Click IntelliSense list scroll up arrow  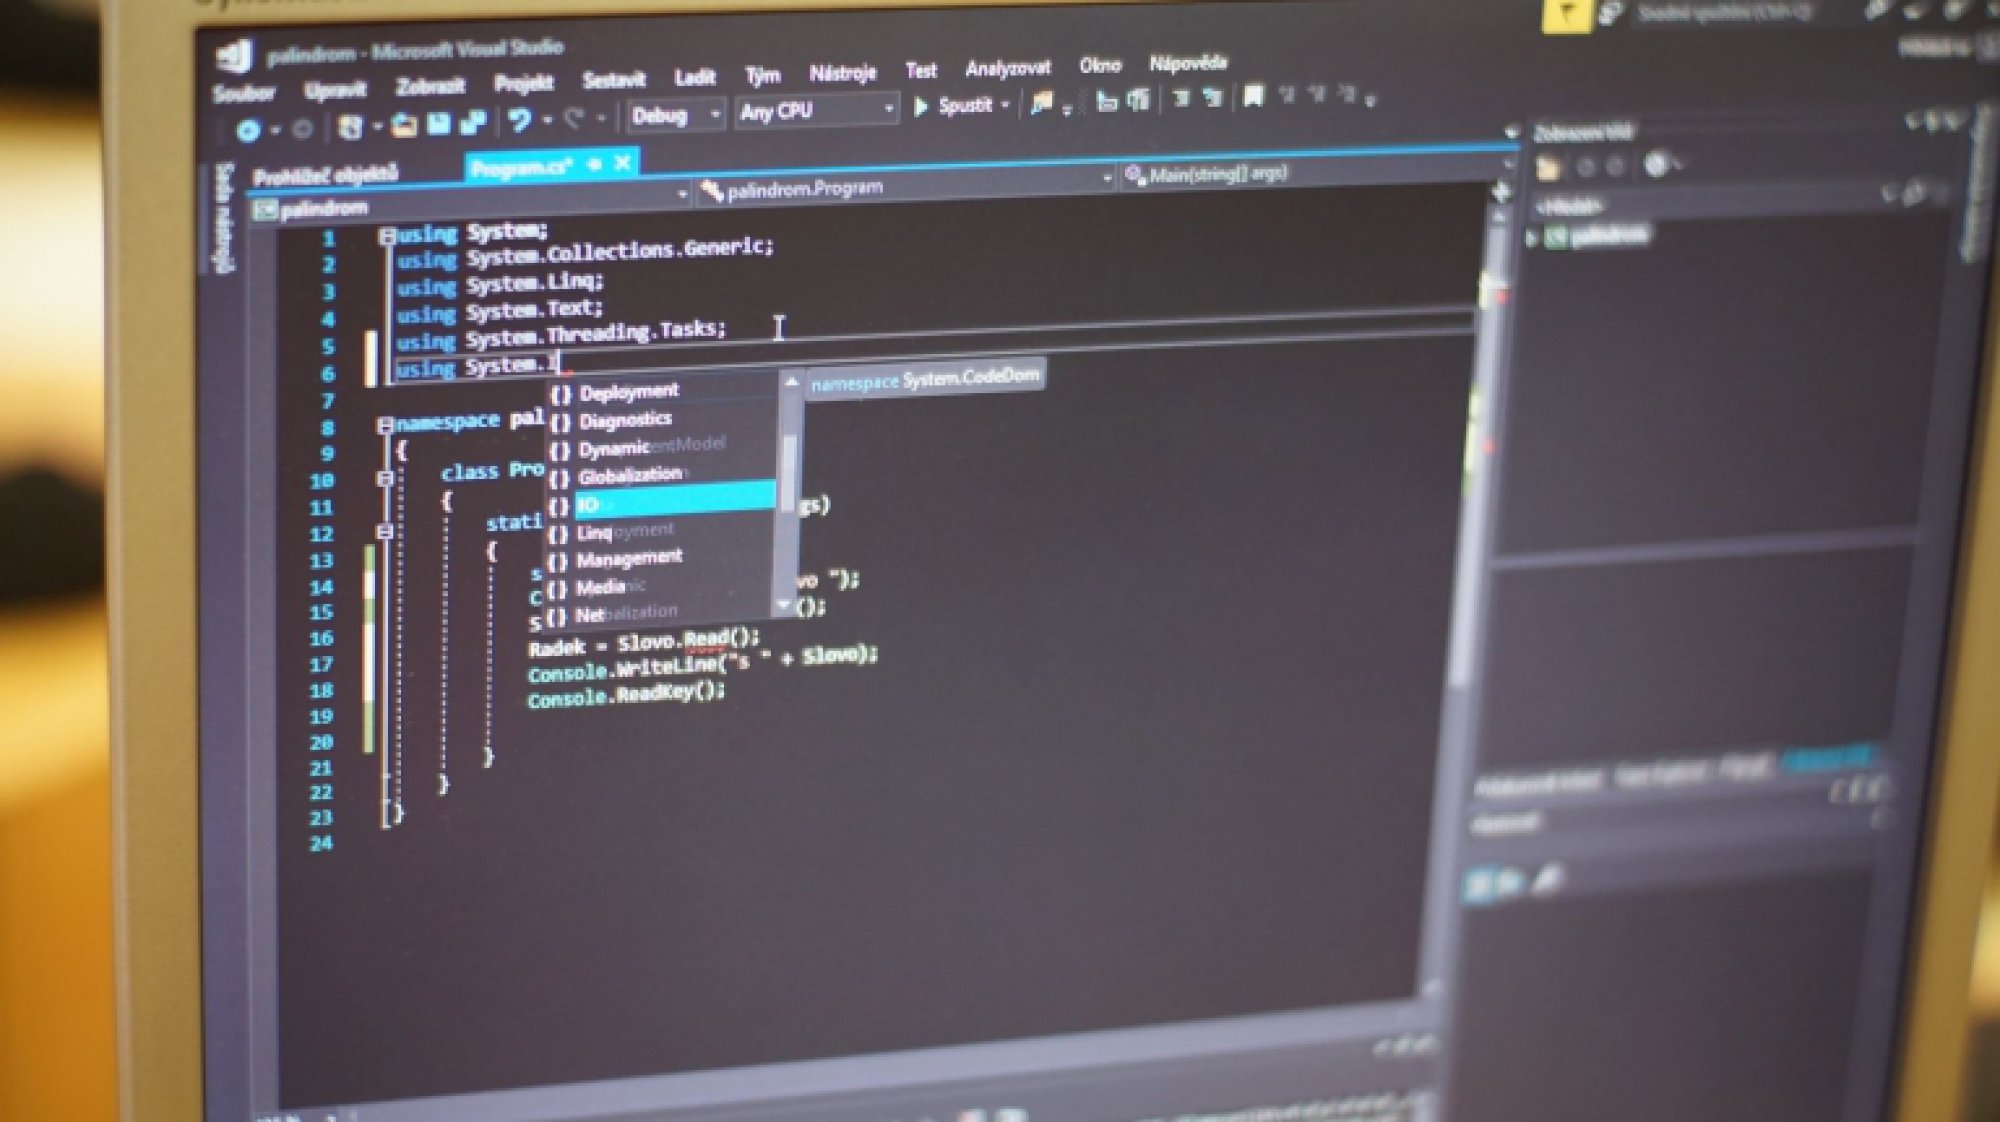tap(791, 381)
